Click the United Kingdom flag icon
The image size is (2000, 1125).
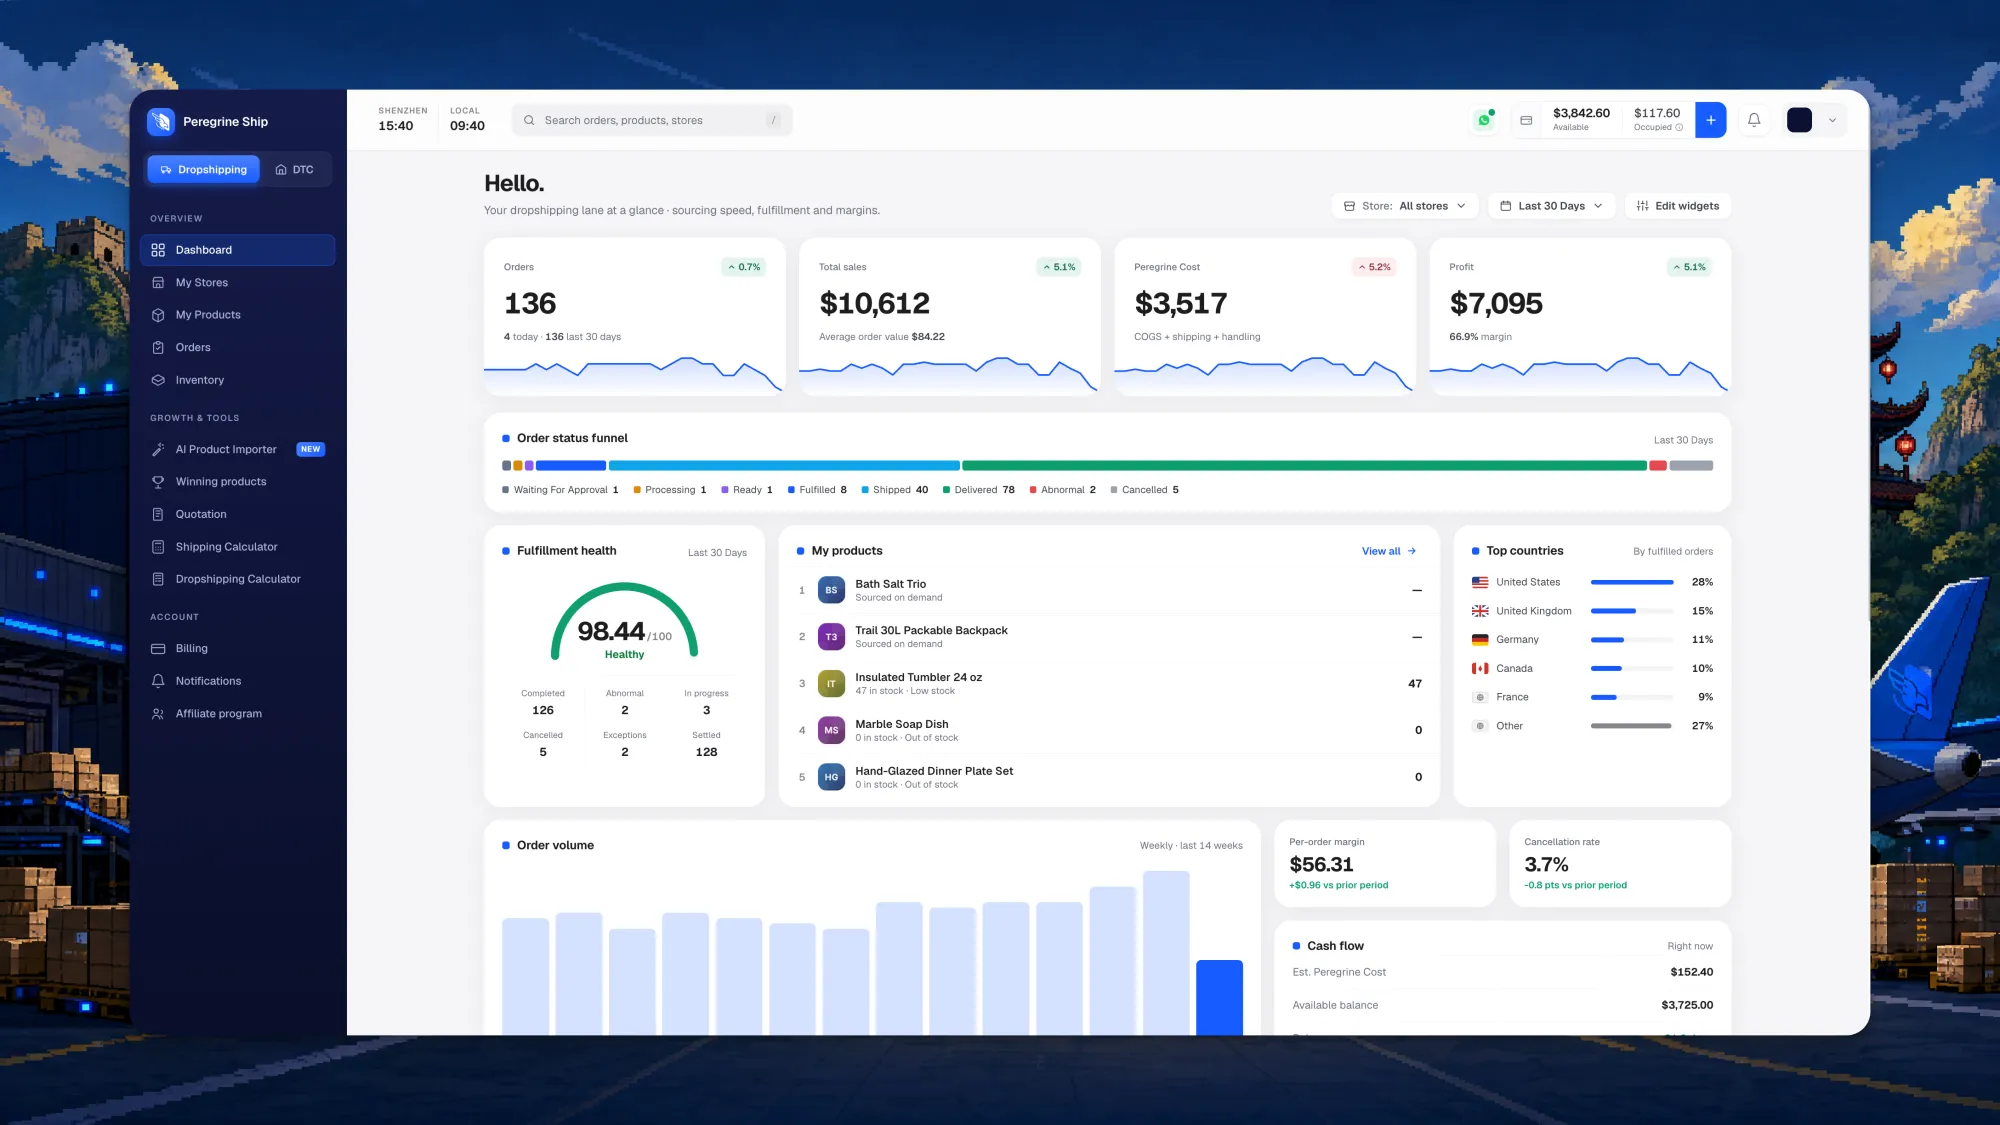pos(1480,611)
